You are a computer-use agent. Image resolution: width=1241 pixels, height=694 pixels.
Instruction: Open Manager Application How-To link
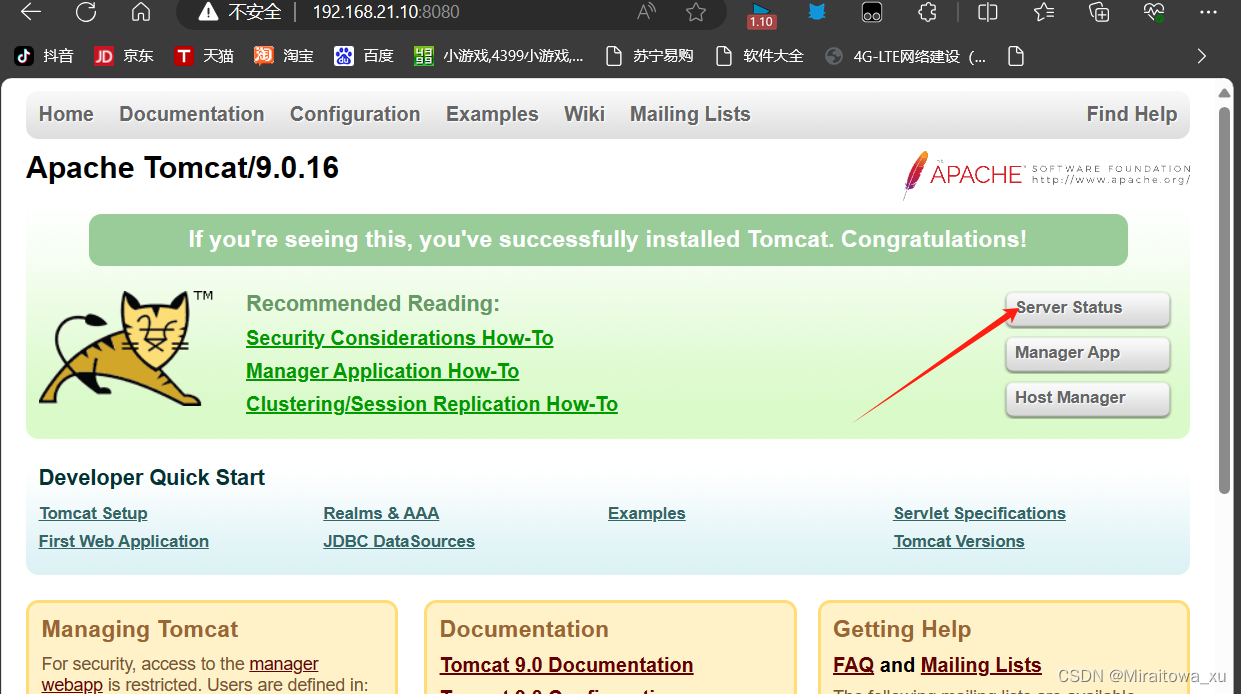[x=383, y=371]
